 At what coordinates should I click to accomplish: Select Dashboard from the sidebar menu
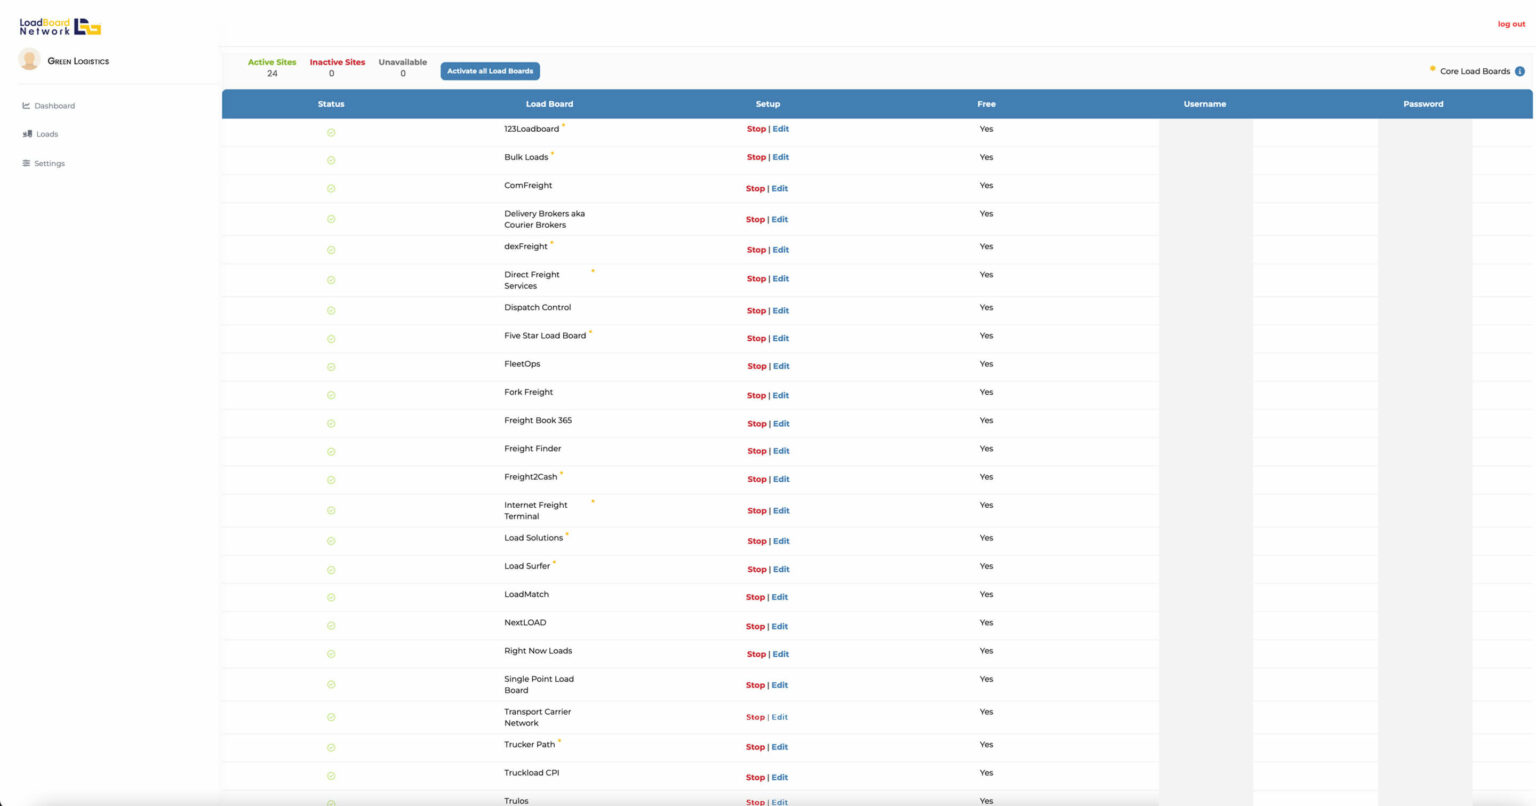pos(54,105)
